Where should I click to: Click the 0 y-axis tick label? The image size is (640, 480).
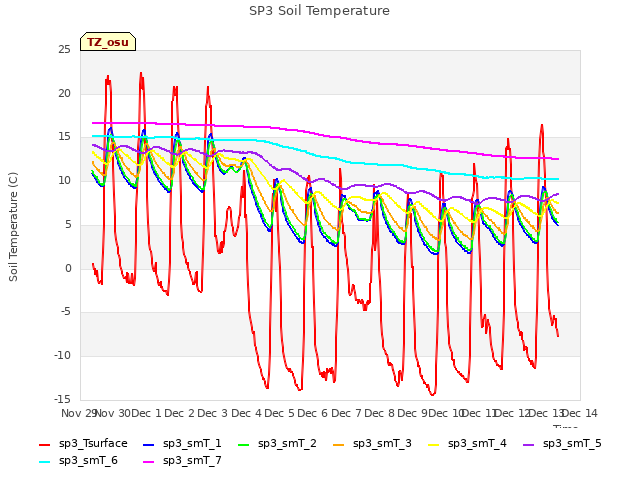pyautogui.click(x=68, y=268)
